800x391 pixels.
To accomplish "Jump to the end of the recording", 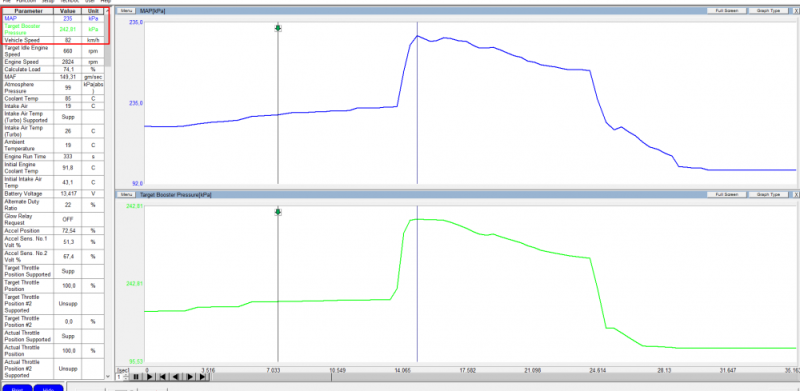I will click(x=203, y=377).
